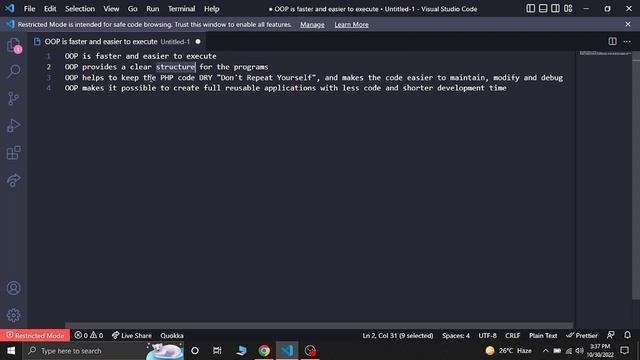Image resolution: width=640 pixels, height=360 pixels.
Task: Click the unsaved dot on Untitled-1 tab
Action: click(198, 42)
